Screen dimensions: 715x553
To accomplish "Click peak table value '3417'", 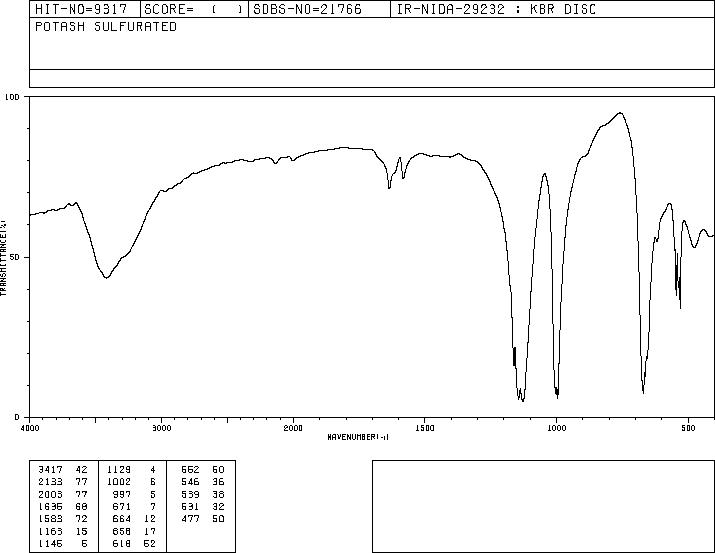I will [x=50, y=470].
